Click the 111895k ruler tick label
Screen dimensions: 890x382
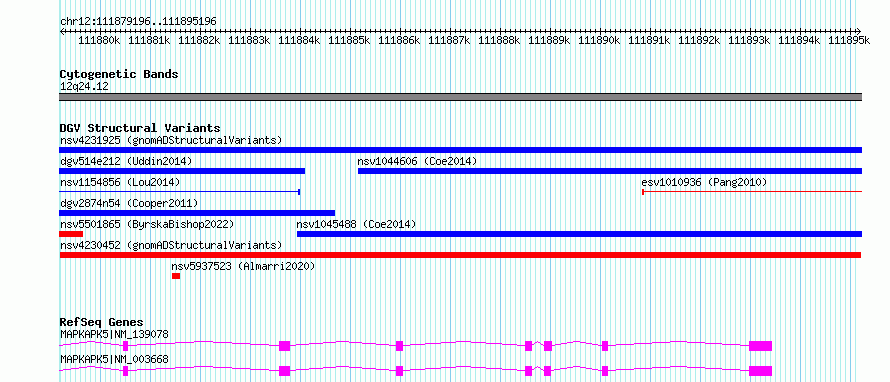[x=849, y=40]
